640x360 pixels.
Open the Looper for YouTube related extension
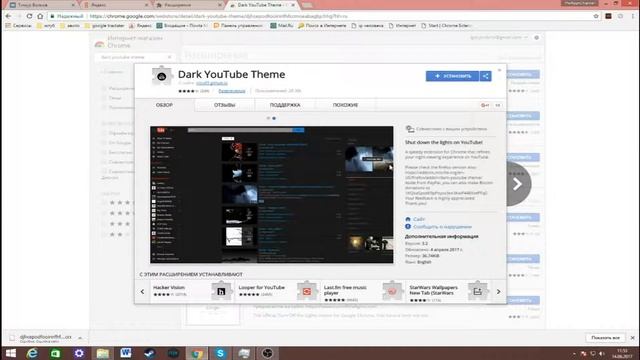(x=262, y=287)
